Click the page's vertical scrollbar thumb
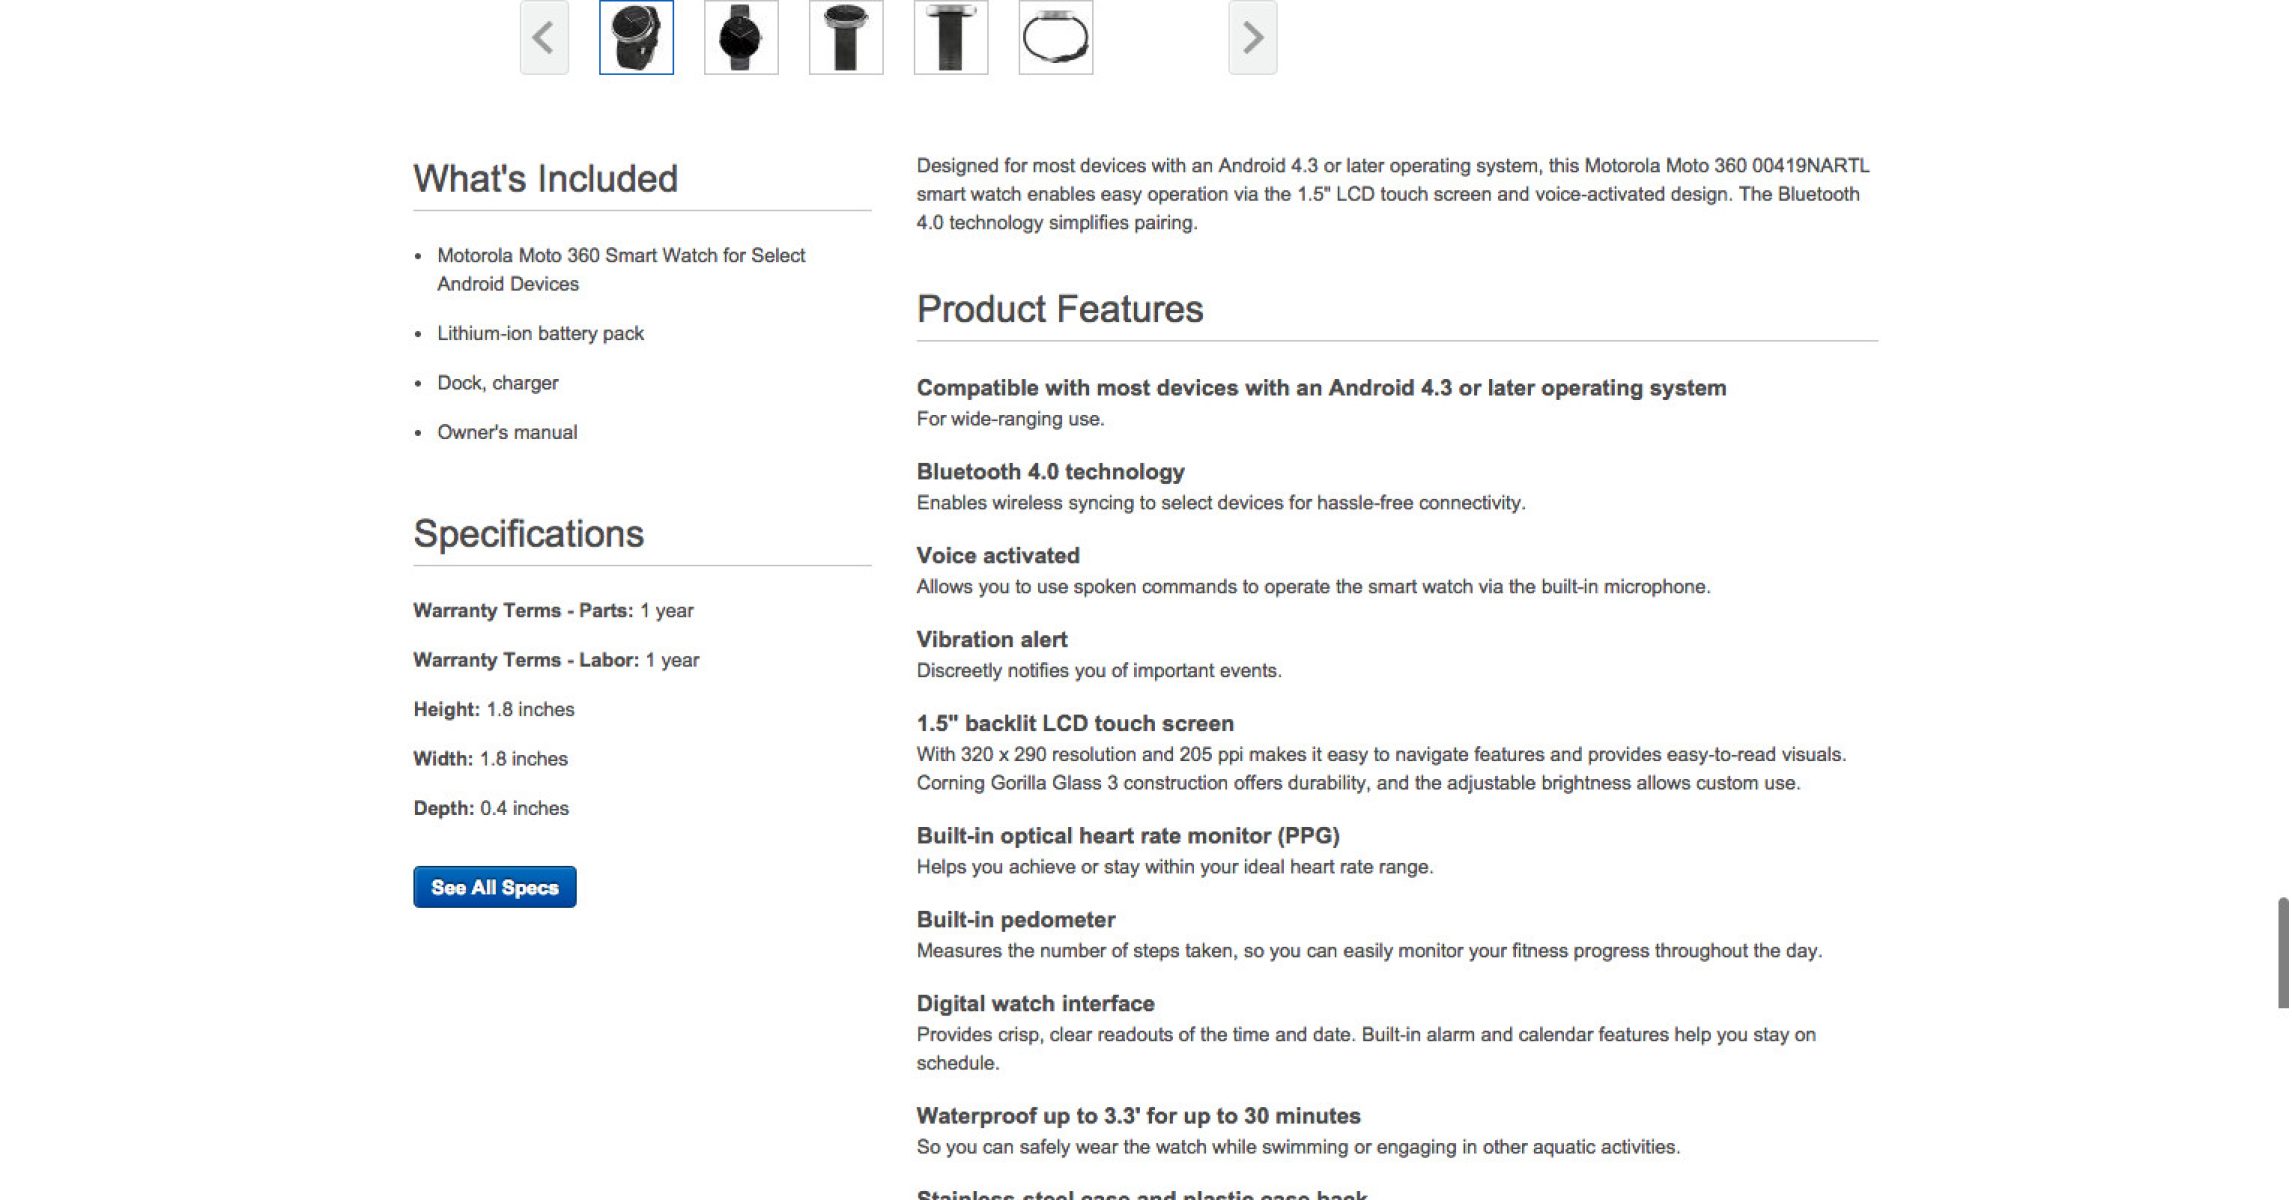This screenshot has height=1200, width=2292. [2283, 952]
